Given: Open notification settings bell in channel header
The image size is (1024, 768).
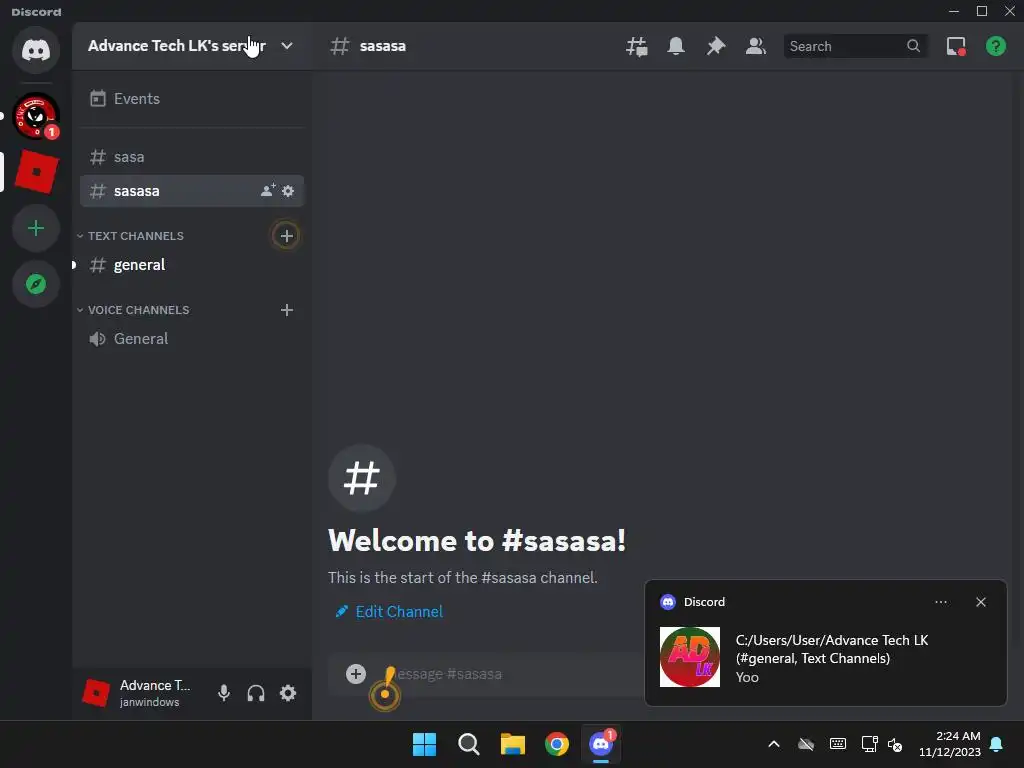Looking at the screenshot, I should pos(676,46).
